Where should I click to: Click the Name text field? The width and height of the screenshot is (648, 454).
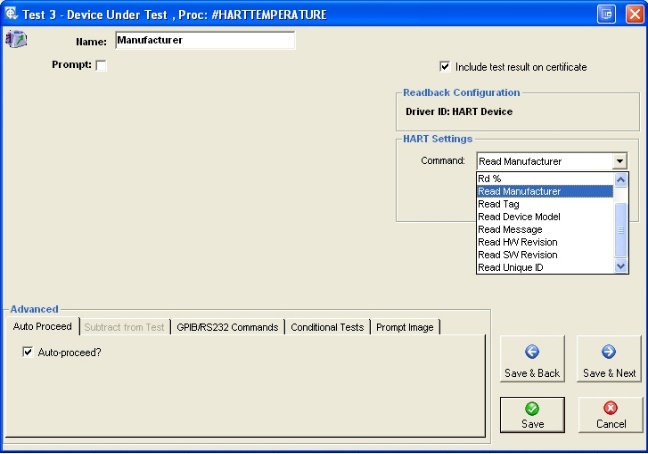pyautogui.click(x=204, y=41)
